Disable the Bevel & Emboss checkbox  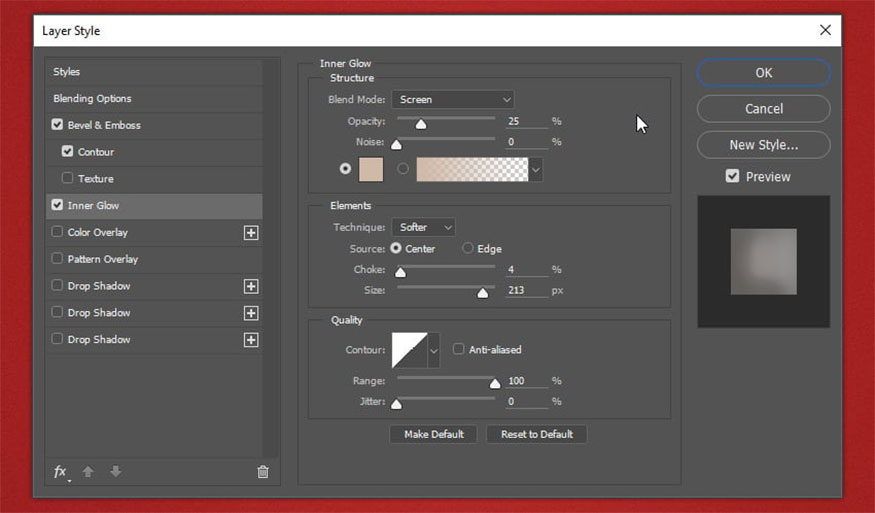click(x=57, y=125)
